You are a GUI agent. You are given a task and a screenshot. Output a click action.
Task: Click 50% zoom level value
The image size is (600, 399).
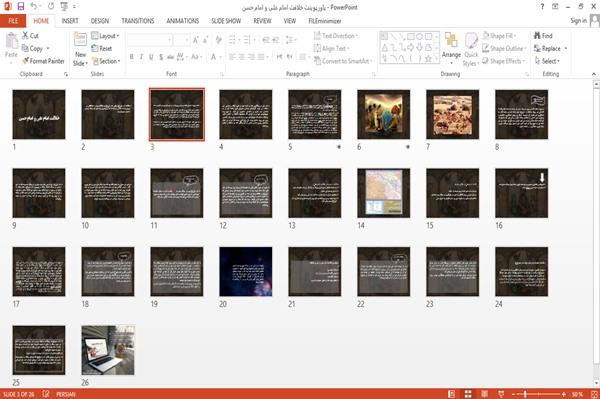coord(577,394)
